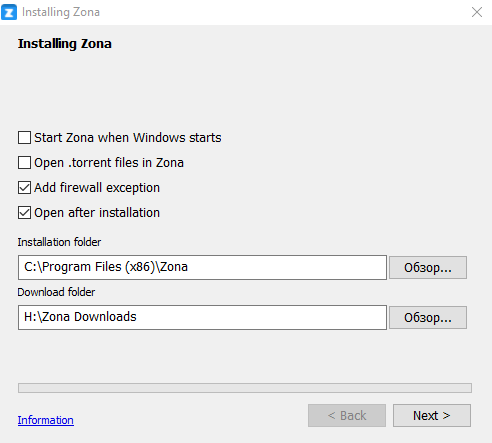The width and height of the screenshot is (492, 443).
Task: Open Обзор browse dialog for Download folder
Action: [x=428, y=317]
